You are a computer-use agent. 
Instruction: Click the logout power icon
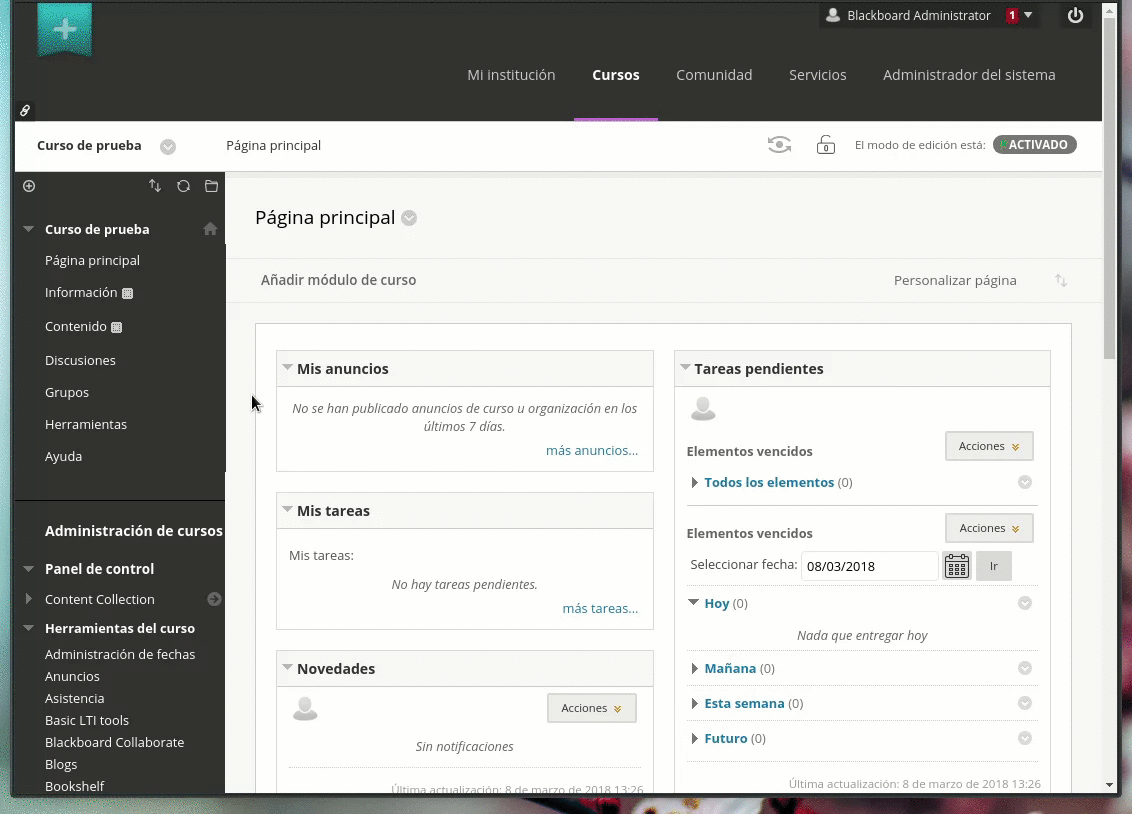(1075, 16)
